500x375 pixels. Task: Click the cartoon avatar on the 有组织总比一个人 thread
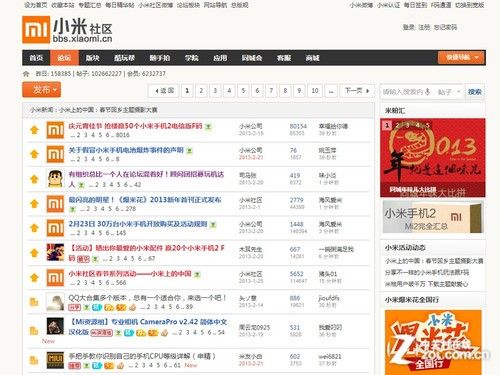pyautogui.click(x=55, y=179)
